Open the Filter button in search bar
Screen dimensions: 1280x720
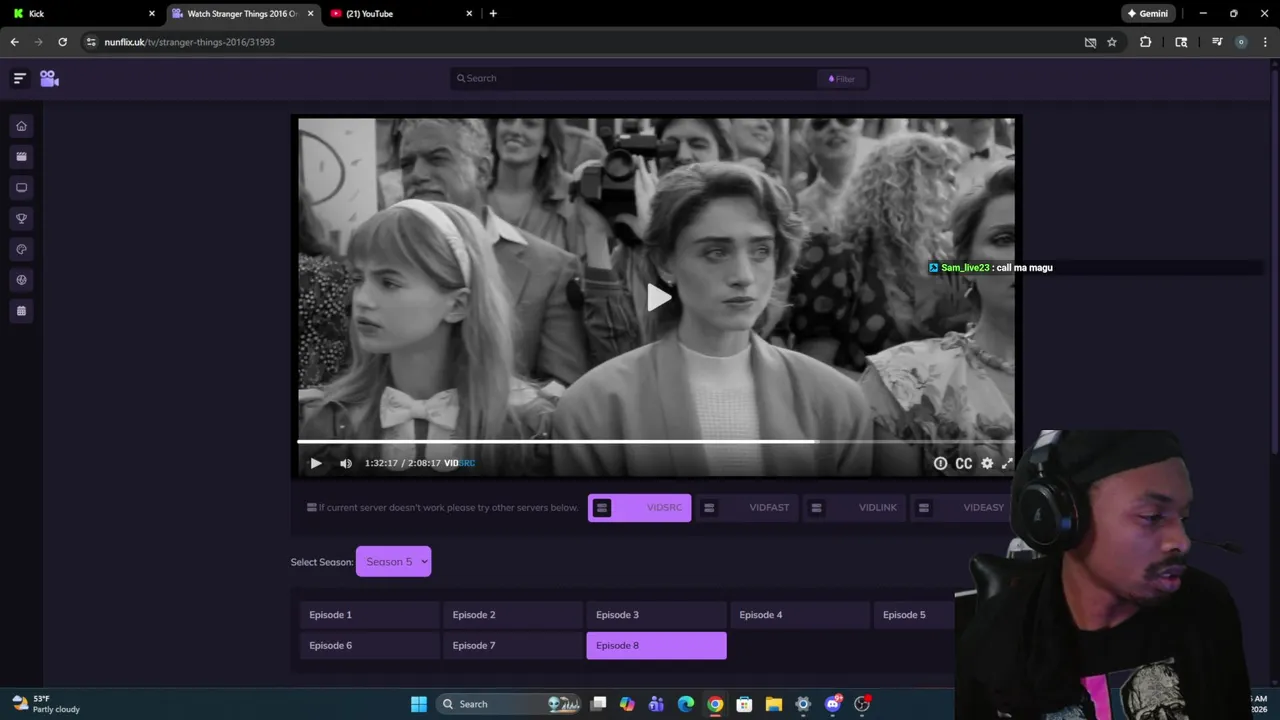[x=842, y=78]
